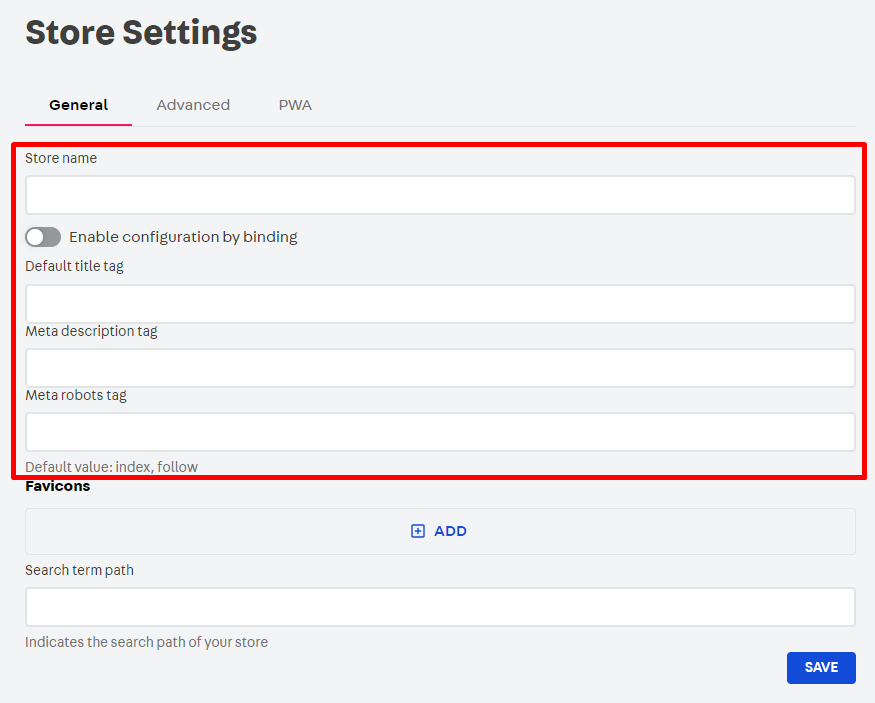This screenshot has width=875, height=703.
Task: Click the Enable configuration by binding label
Action: click(x=183, y=237)
